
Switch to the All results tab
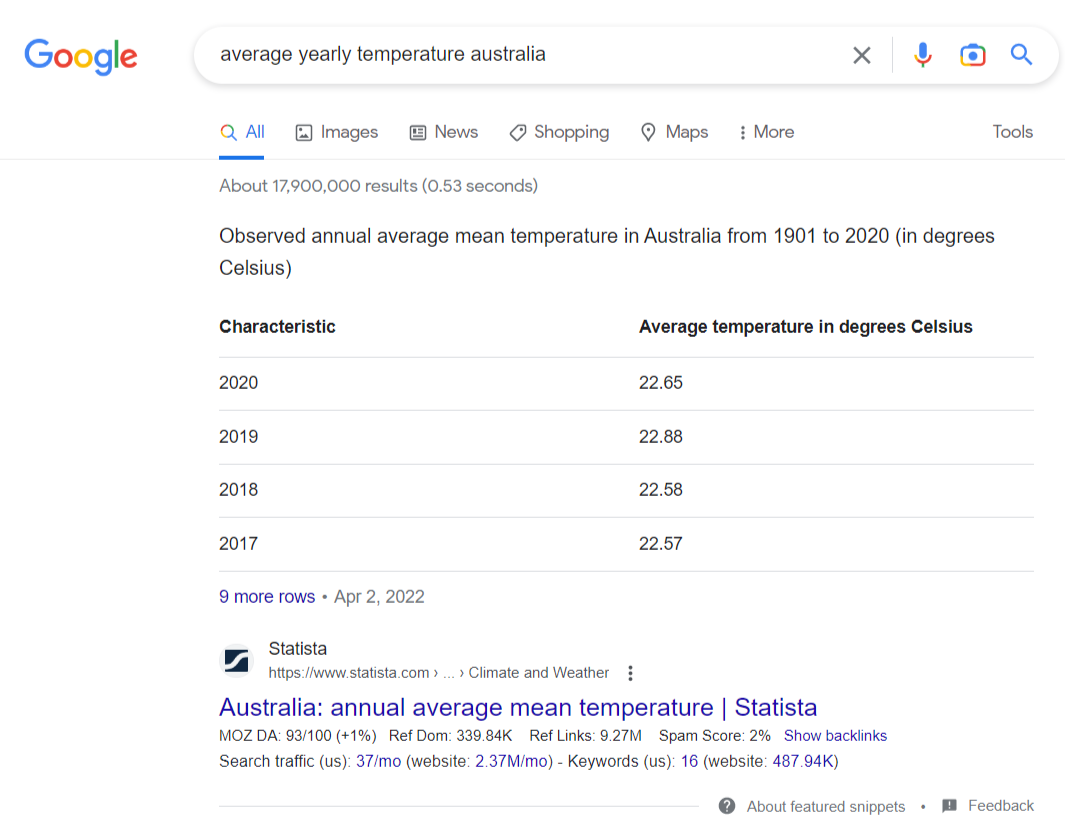coord(242,131)
